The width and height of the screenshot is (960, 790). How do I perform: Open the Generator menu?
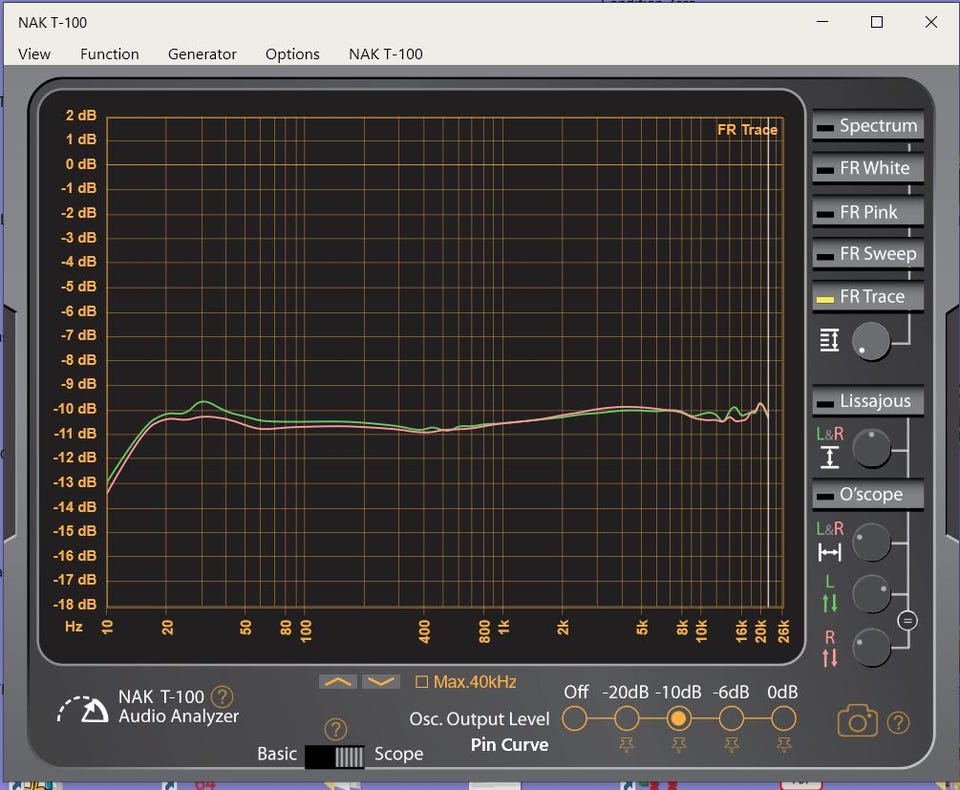[x=202, y=54]
